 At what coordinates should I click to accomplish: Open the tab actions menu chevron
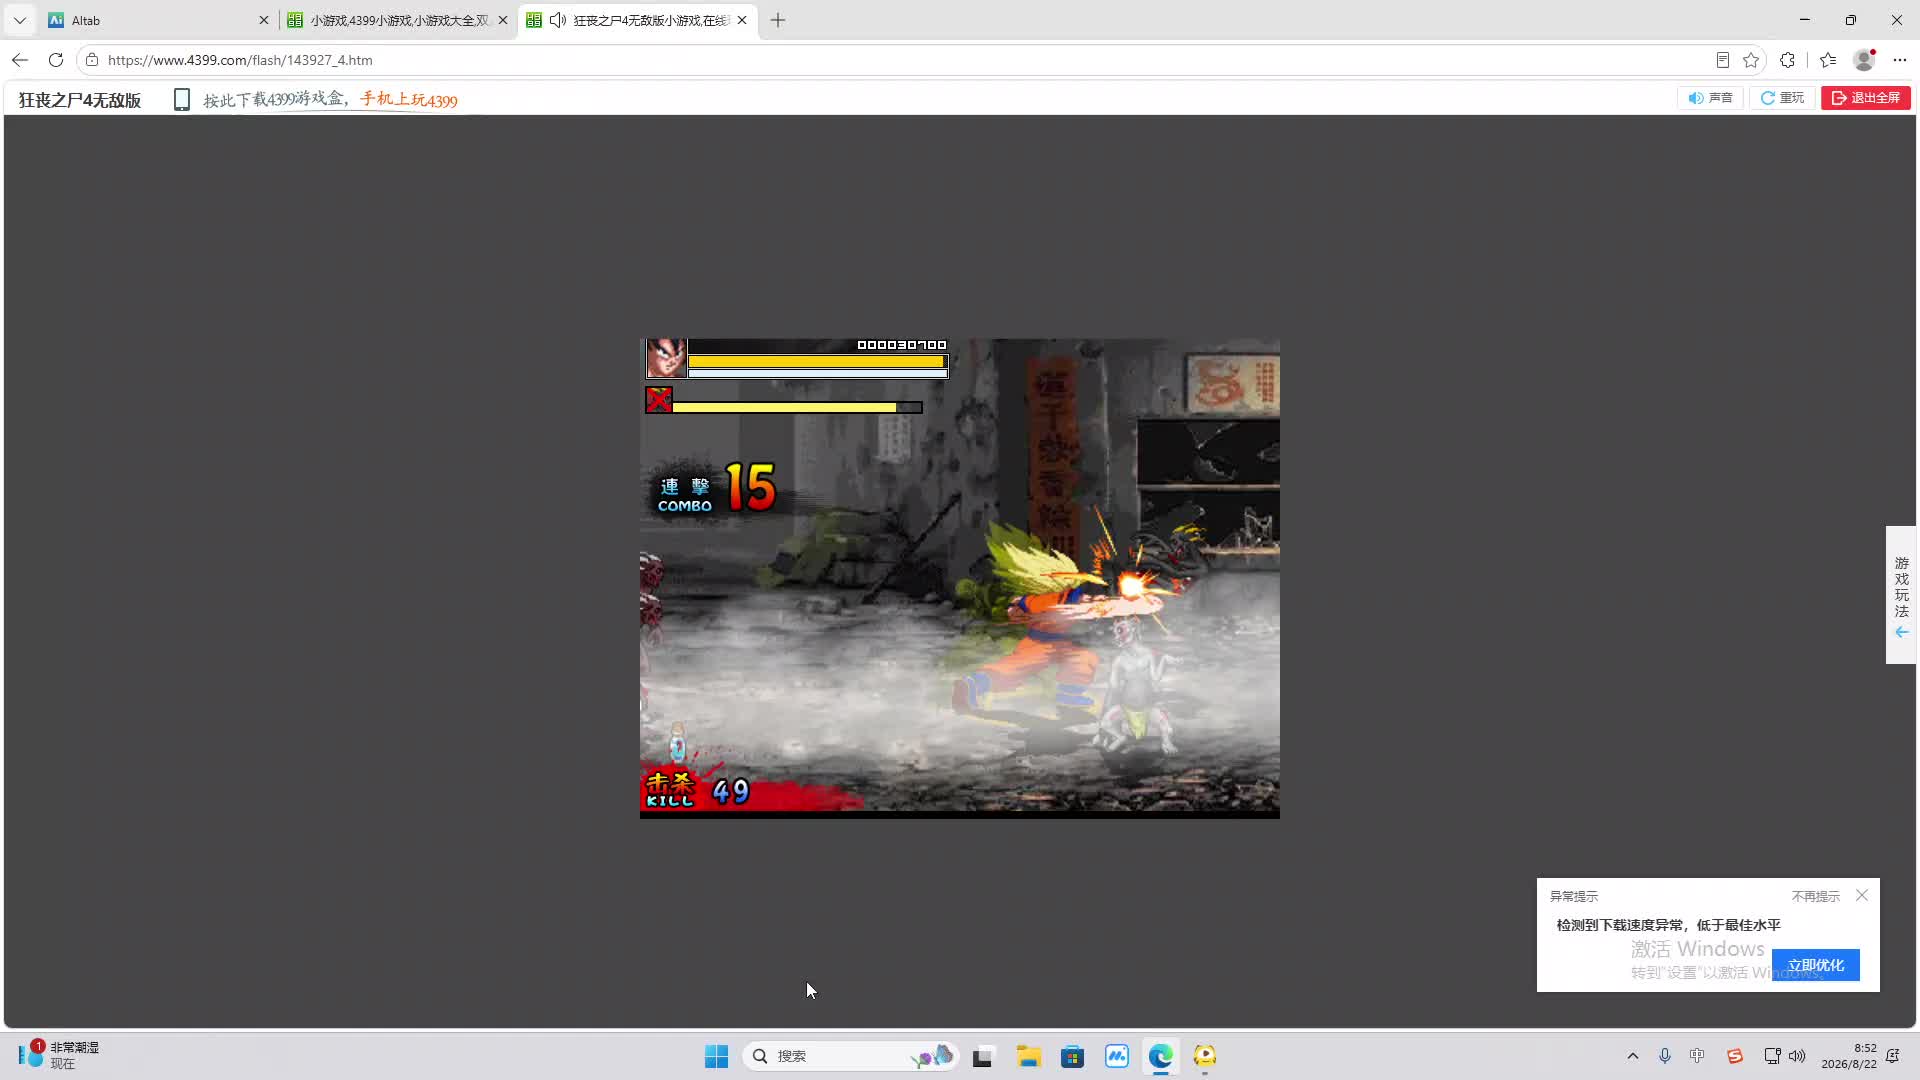pos(20,20)
